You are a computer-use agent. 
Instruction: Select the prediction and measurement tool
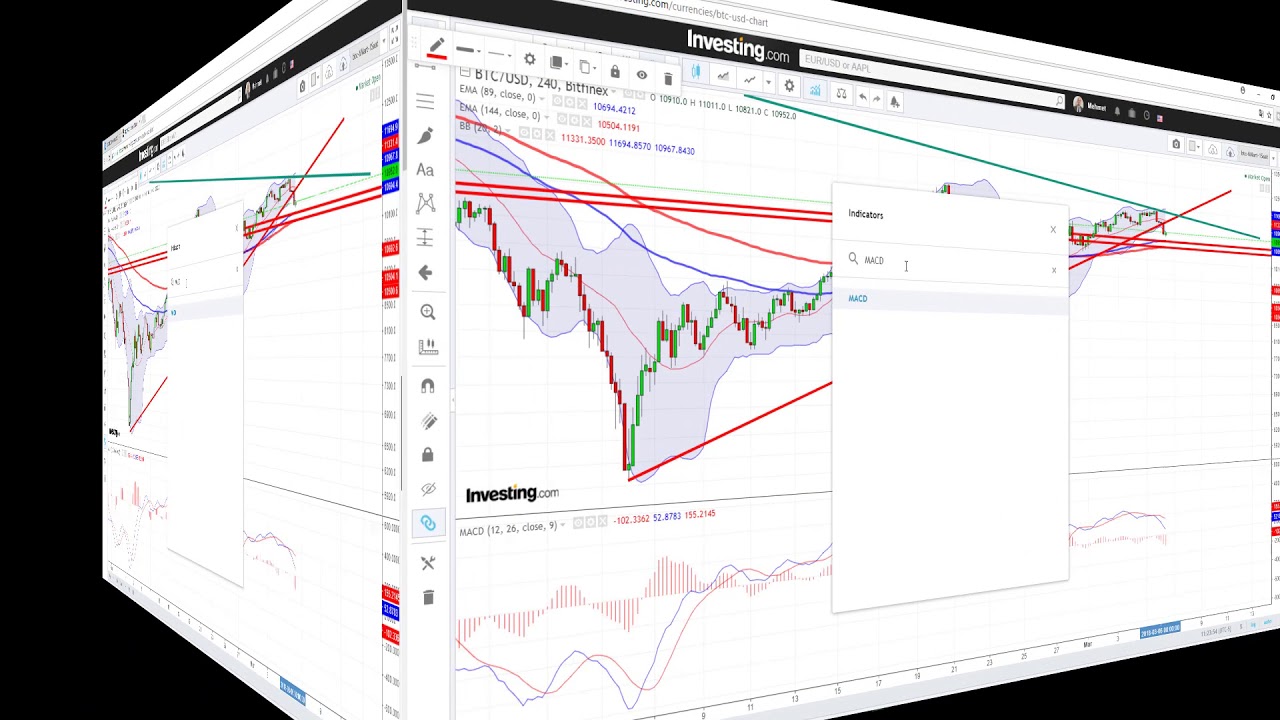click(x=426, y=238)
